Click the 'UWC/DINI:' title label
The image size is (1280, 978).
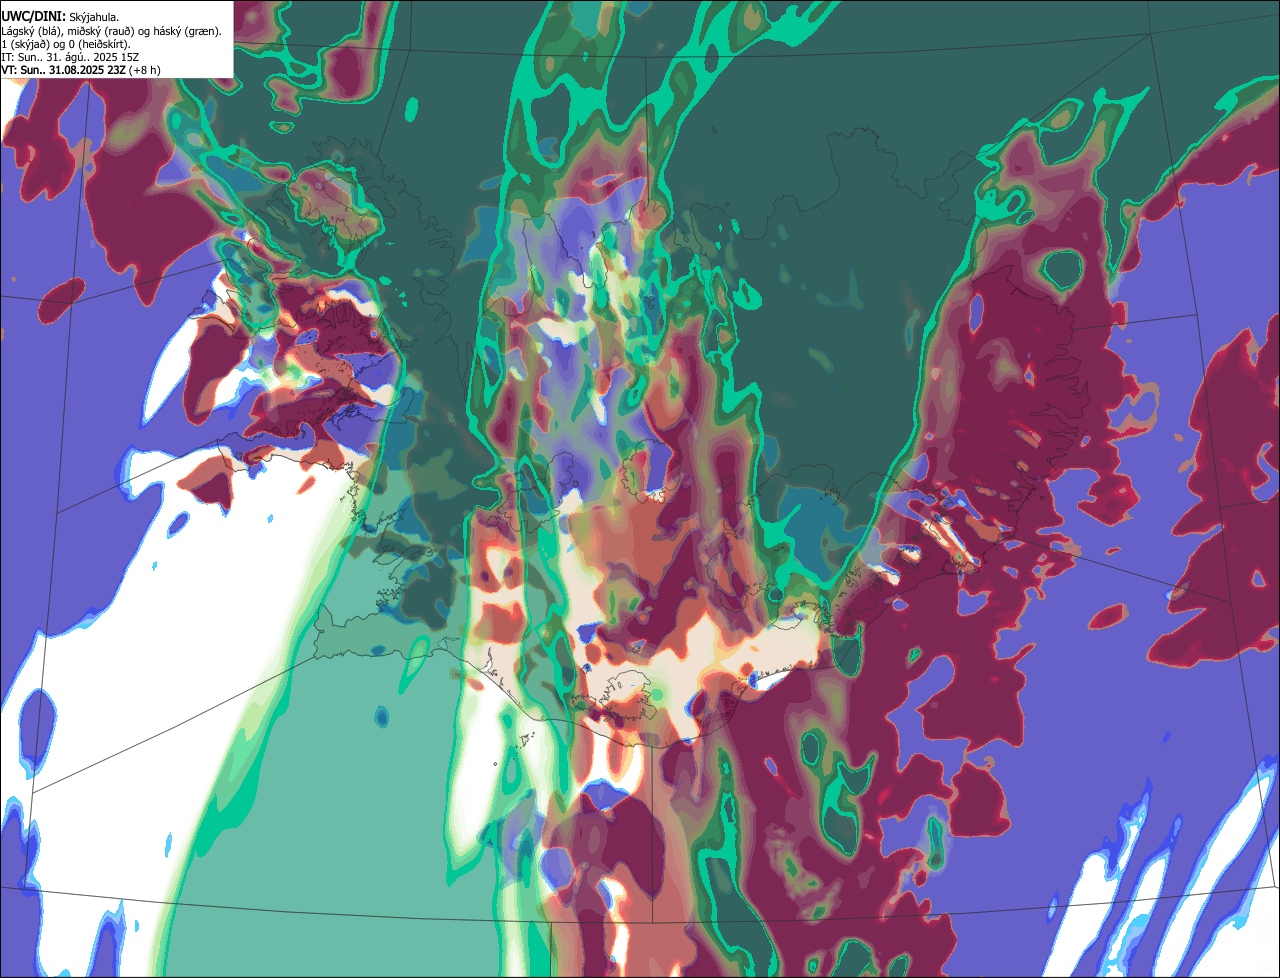coord(33,17)
